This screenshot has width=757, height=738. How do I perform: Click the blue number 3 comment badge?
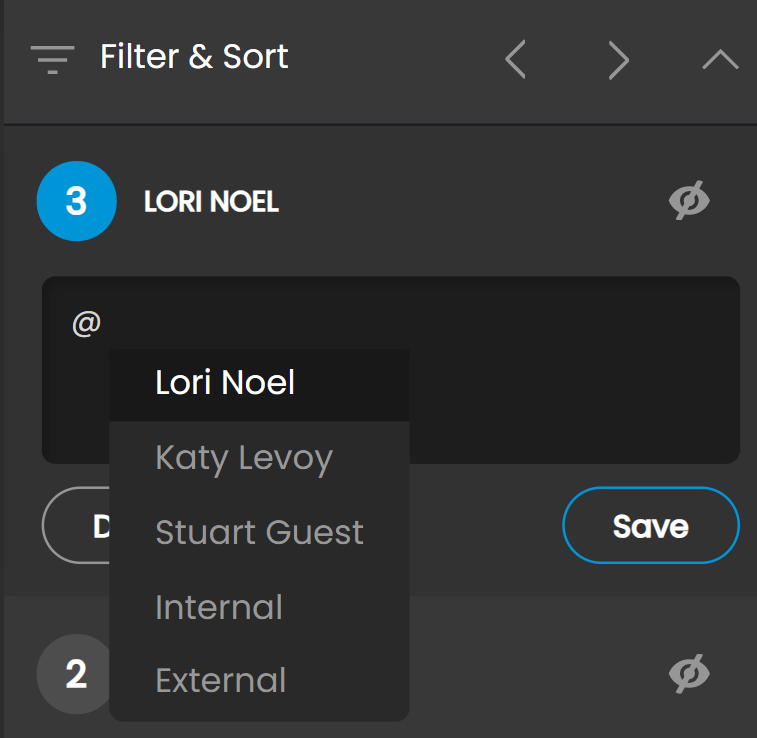click(76, 202)
